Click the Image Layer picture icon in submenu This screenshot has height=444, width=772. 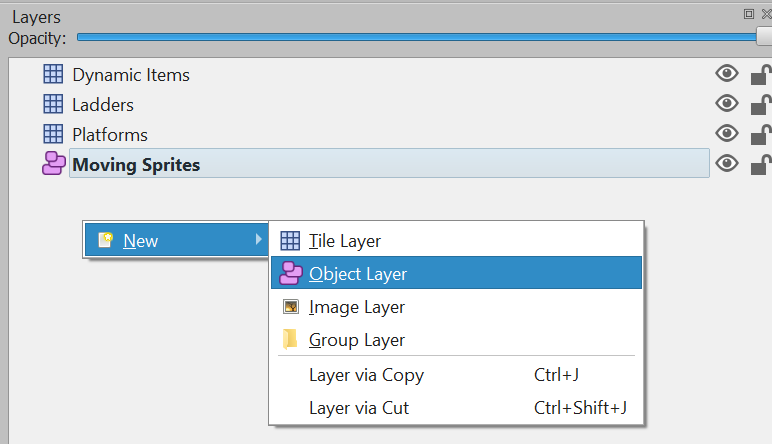291,307
